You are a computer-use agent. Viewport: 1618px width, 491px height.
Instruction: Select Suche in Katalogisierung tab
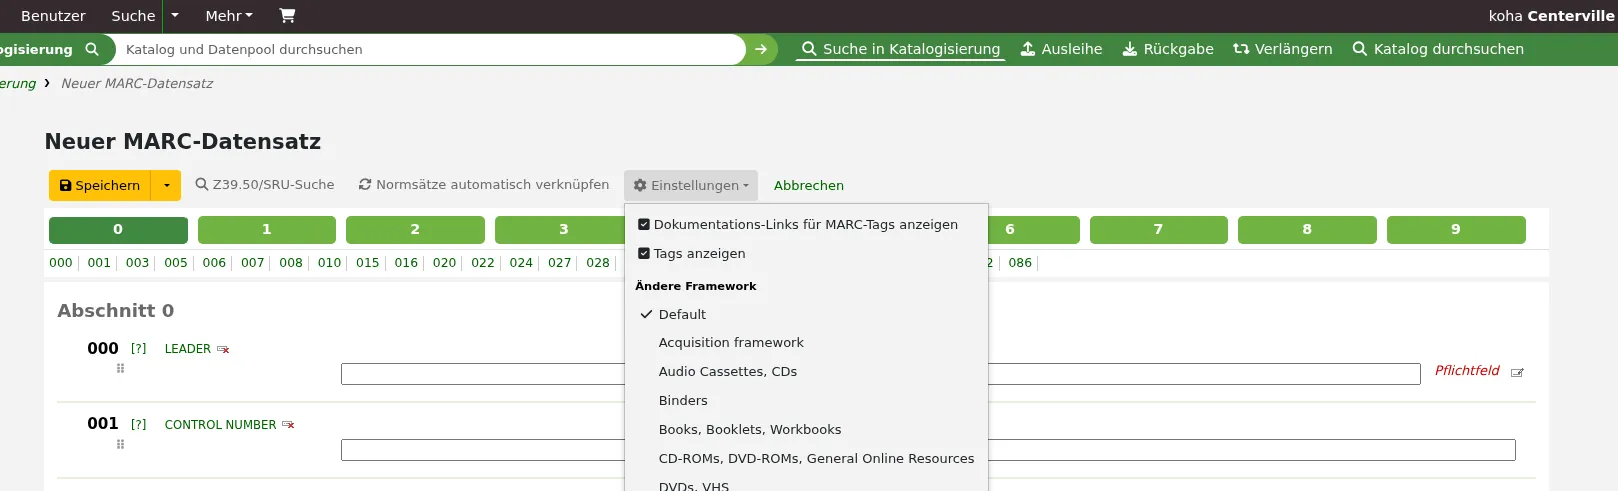point(901,49)
